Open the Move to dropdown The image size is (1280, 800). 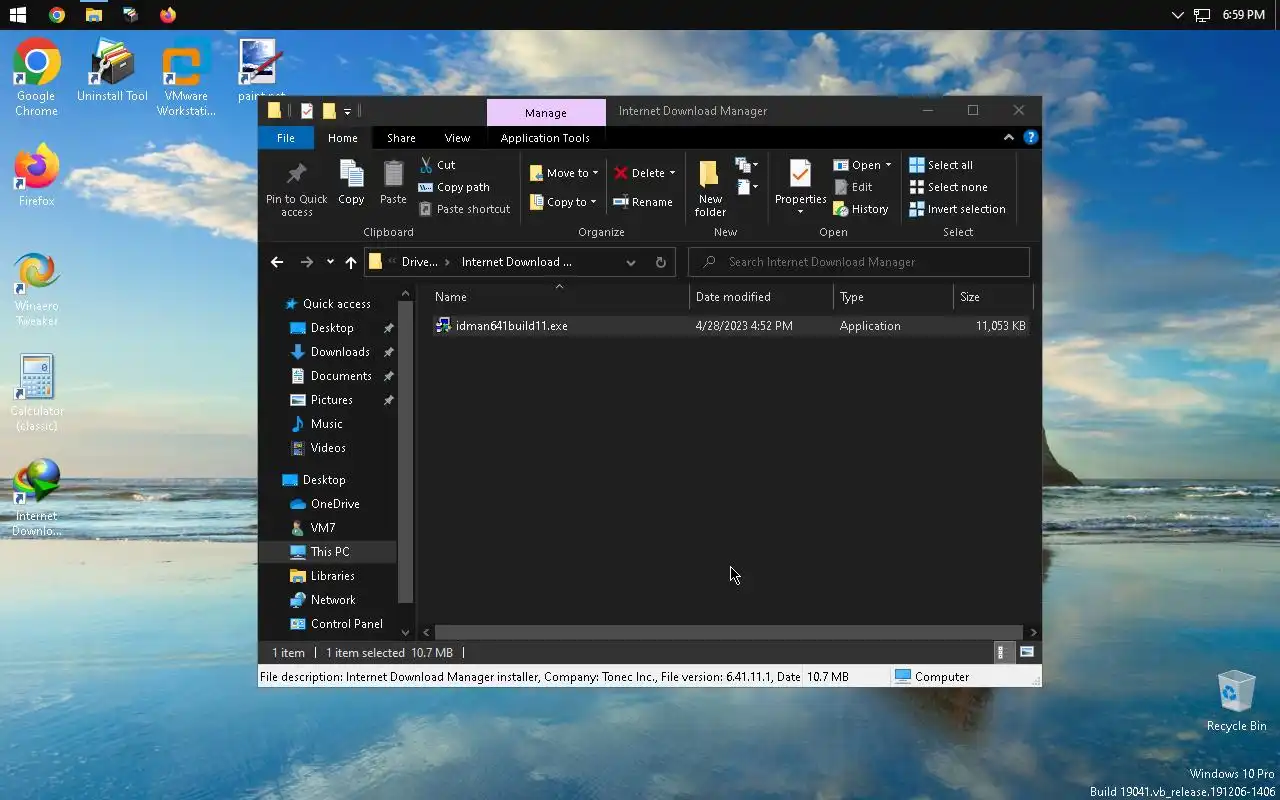[564, 173]
